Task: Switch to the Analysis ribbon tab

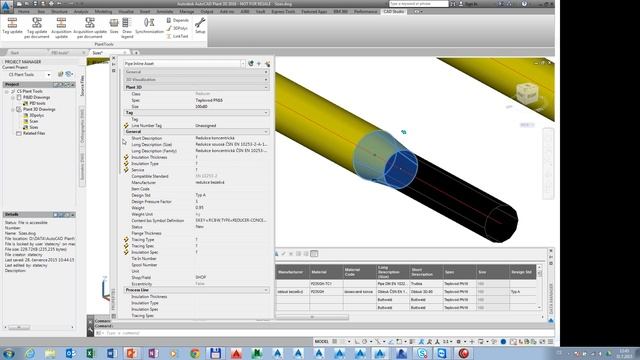Action: pos(81,11)
